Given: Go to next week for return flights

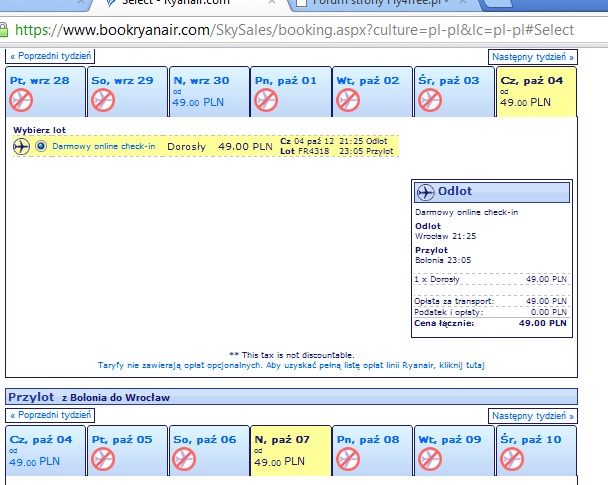Looking at the screenshot, I should click(x=533, y=416).
